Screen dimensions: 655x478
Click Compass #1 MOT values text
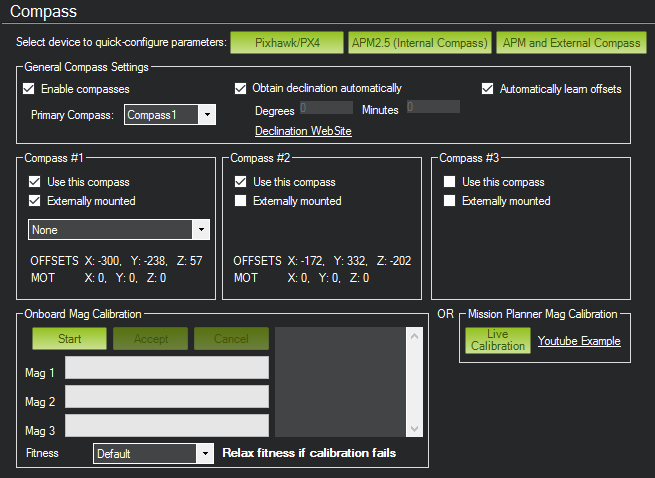point(99,278)
